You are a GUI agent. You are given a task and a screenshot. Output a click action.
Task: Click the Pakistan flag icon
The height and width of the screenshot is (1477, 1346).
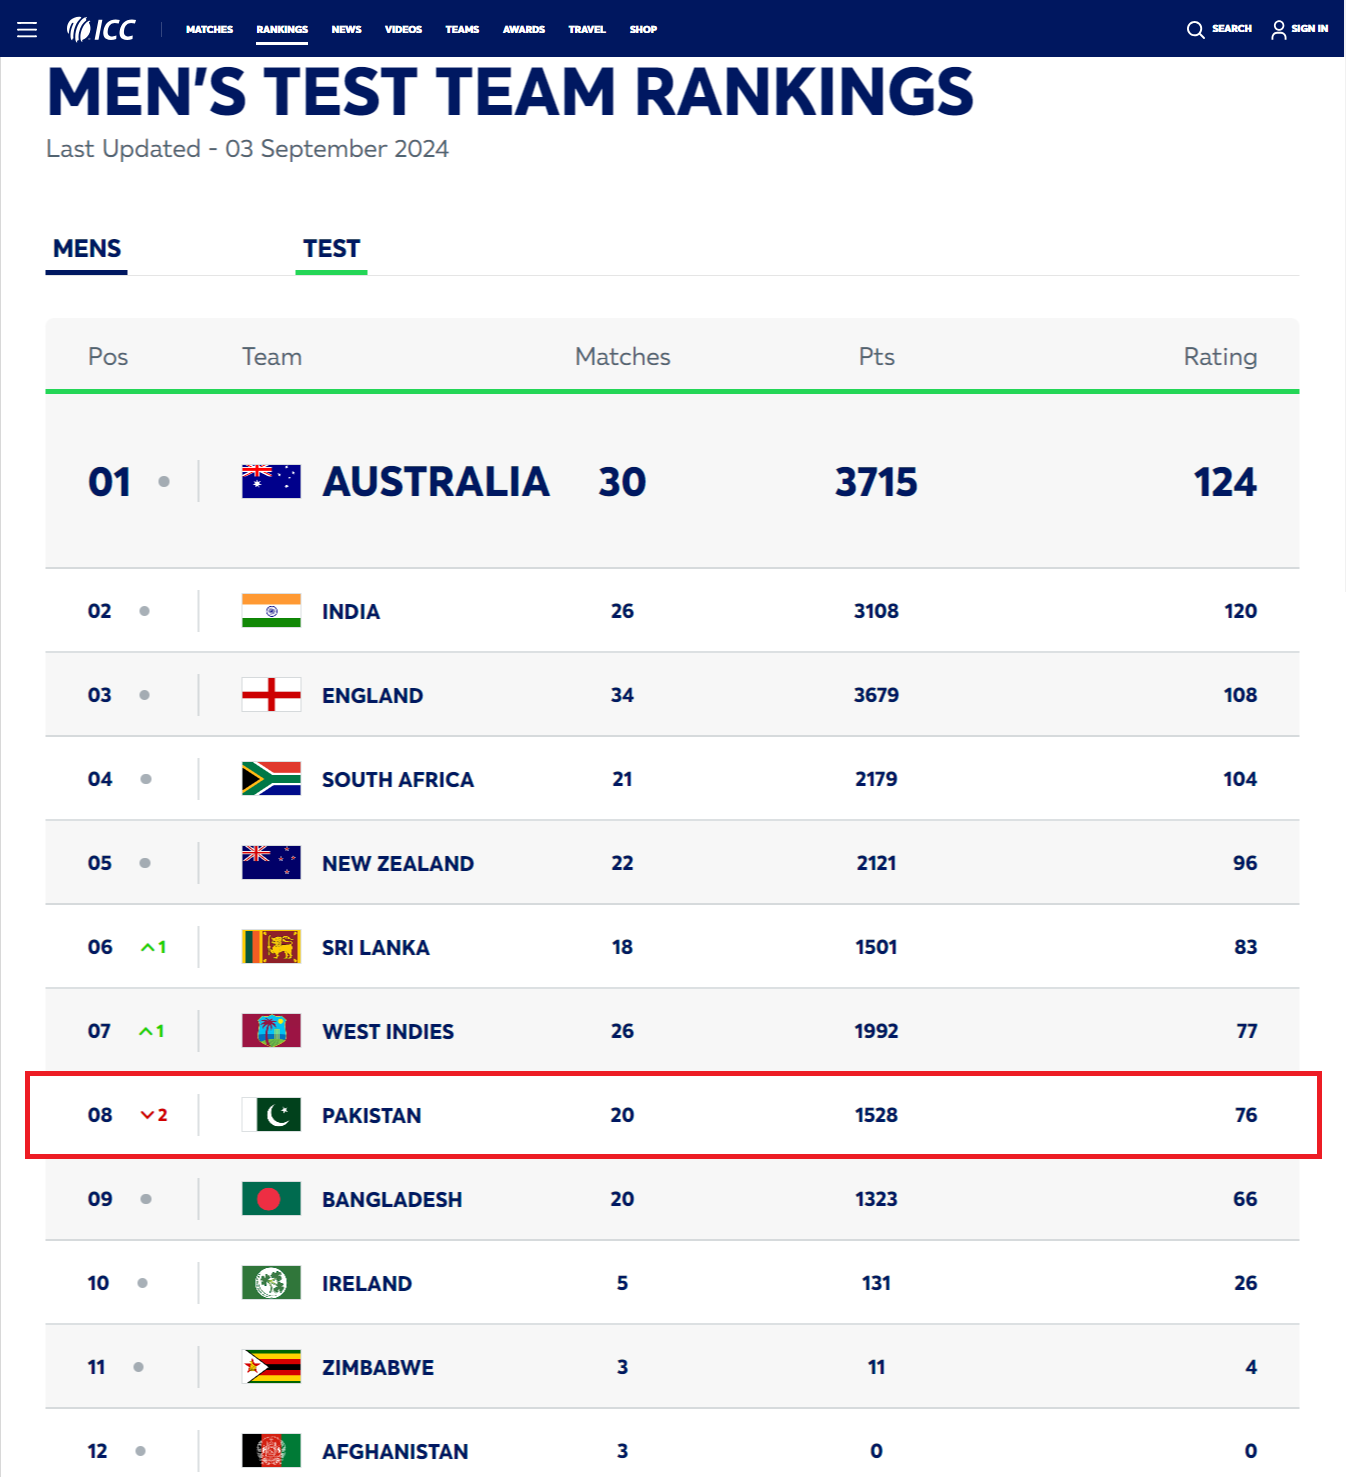[271, 1115]
